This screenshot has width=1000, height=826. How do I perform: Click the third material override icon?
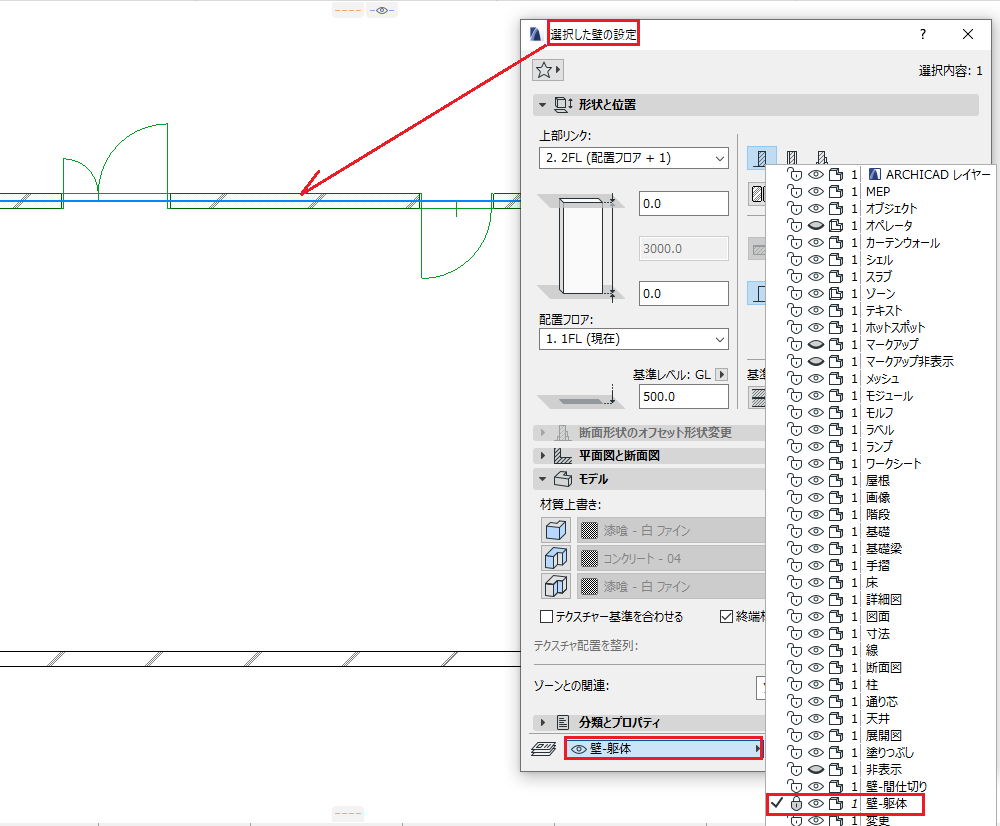[x=555, y=586]
